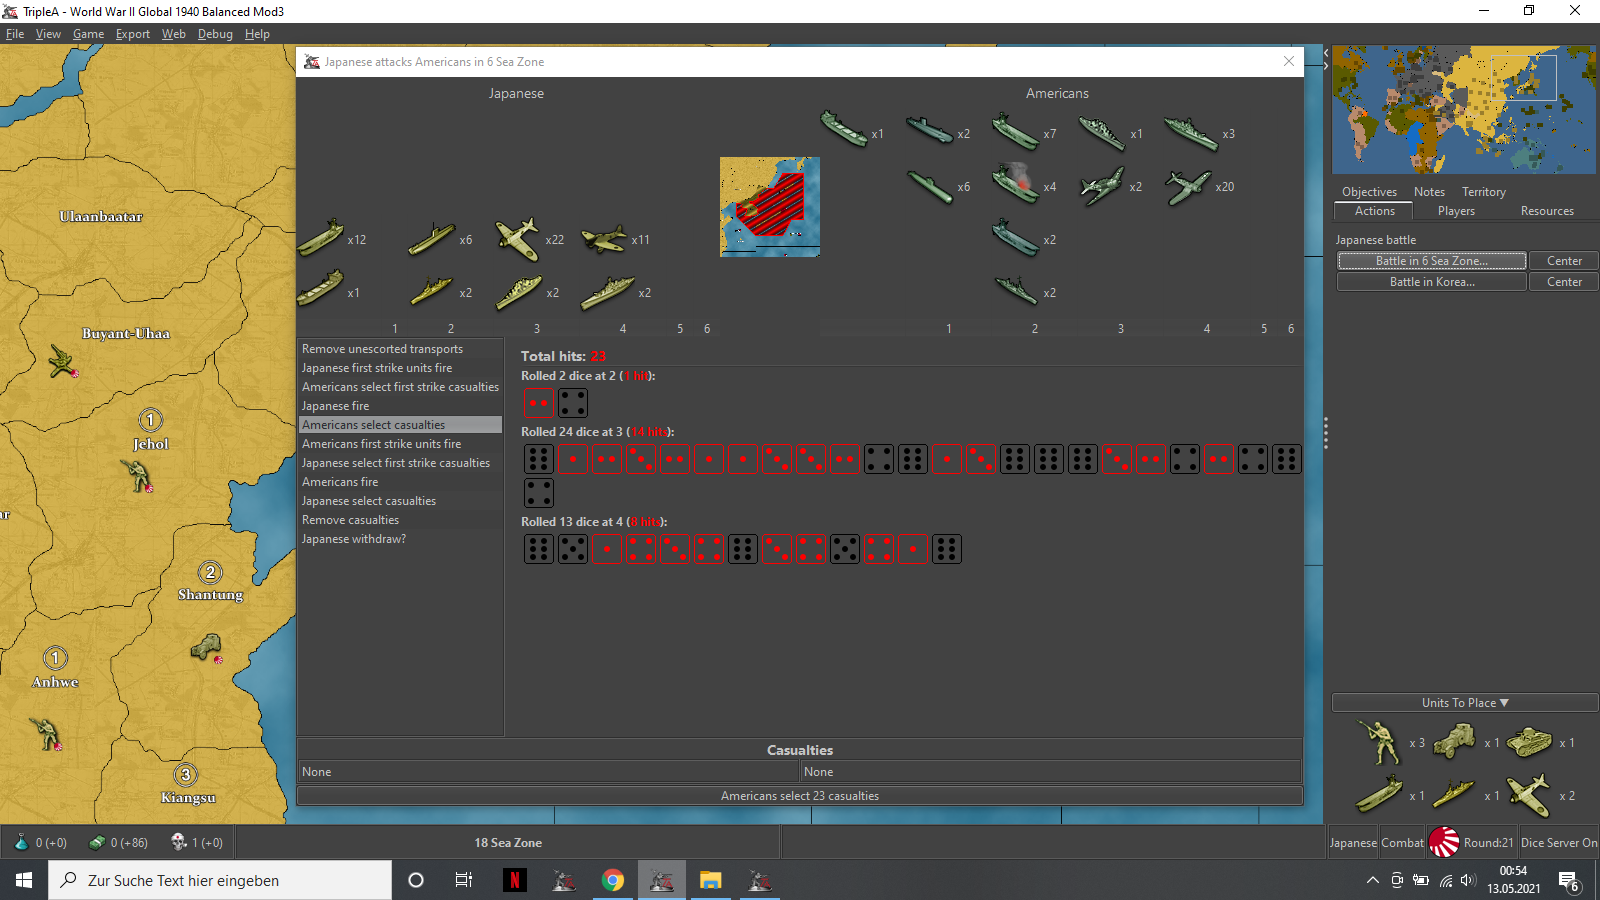Click the American plane icon with x2 count

tap(1101, 186)
